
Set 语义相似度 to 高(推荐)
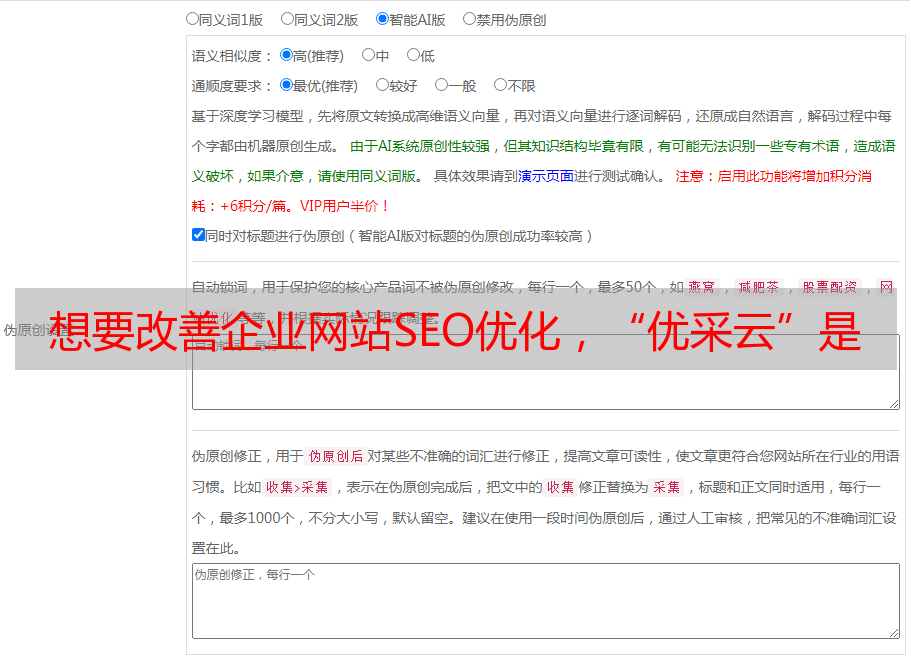click(286, 55)
